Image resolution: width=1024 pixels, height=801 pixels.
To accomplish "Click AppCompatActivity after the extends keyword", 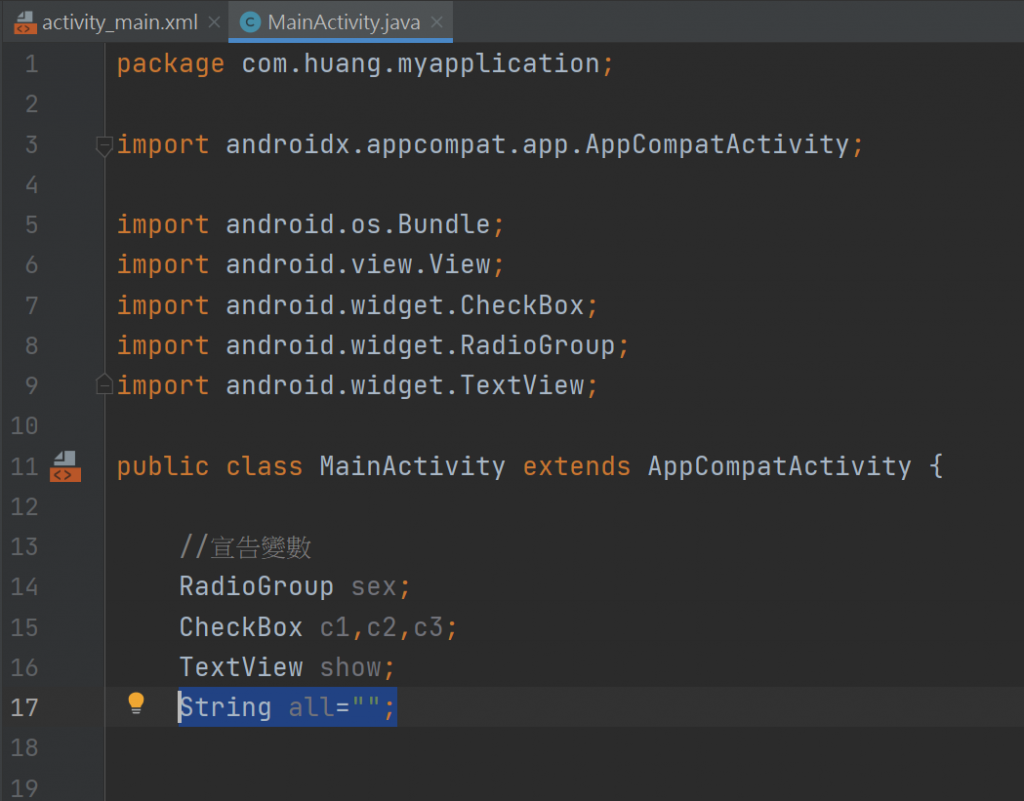I will click(x=779, y=466).
